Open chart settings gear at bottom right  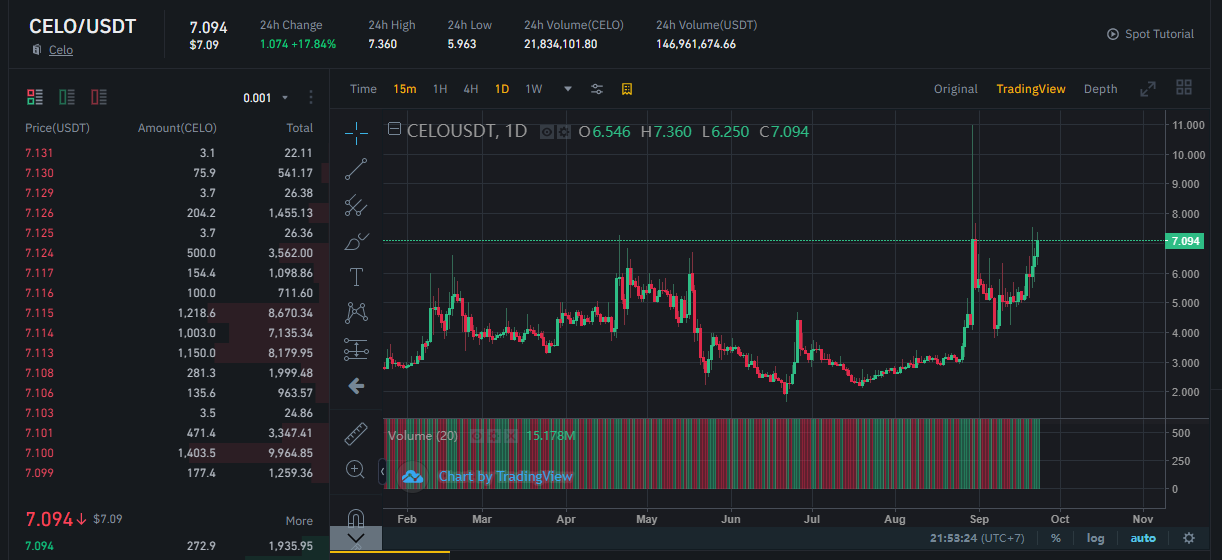point(1188,538)
